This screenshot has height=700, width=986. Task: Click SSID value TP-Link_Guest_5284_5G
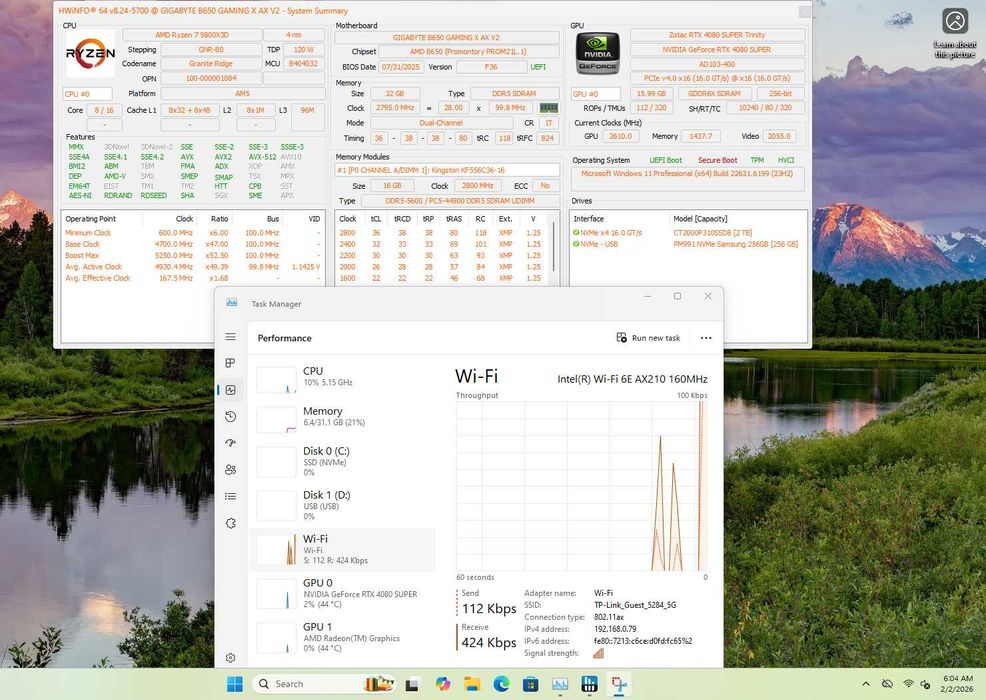tap(635, 605)
